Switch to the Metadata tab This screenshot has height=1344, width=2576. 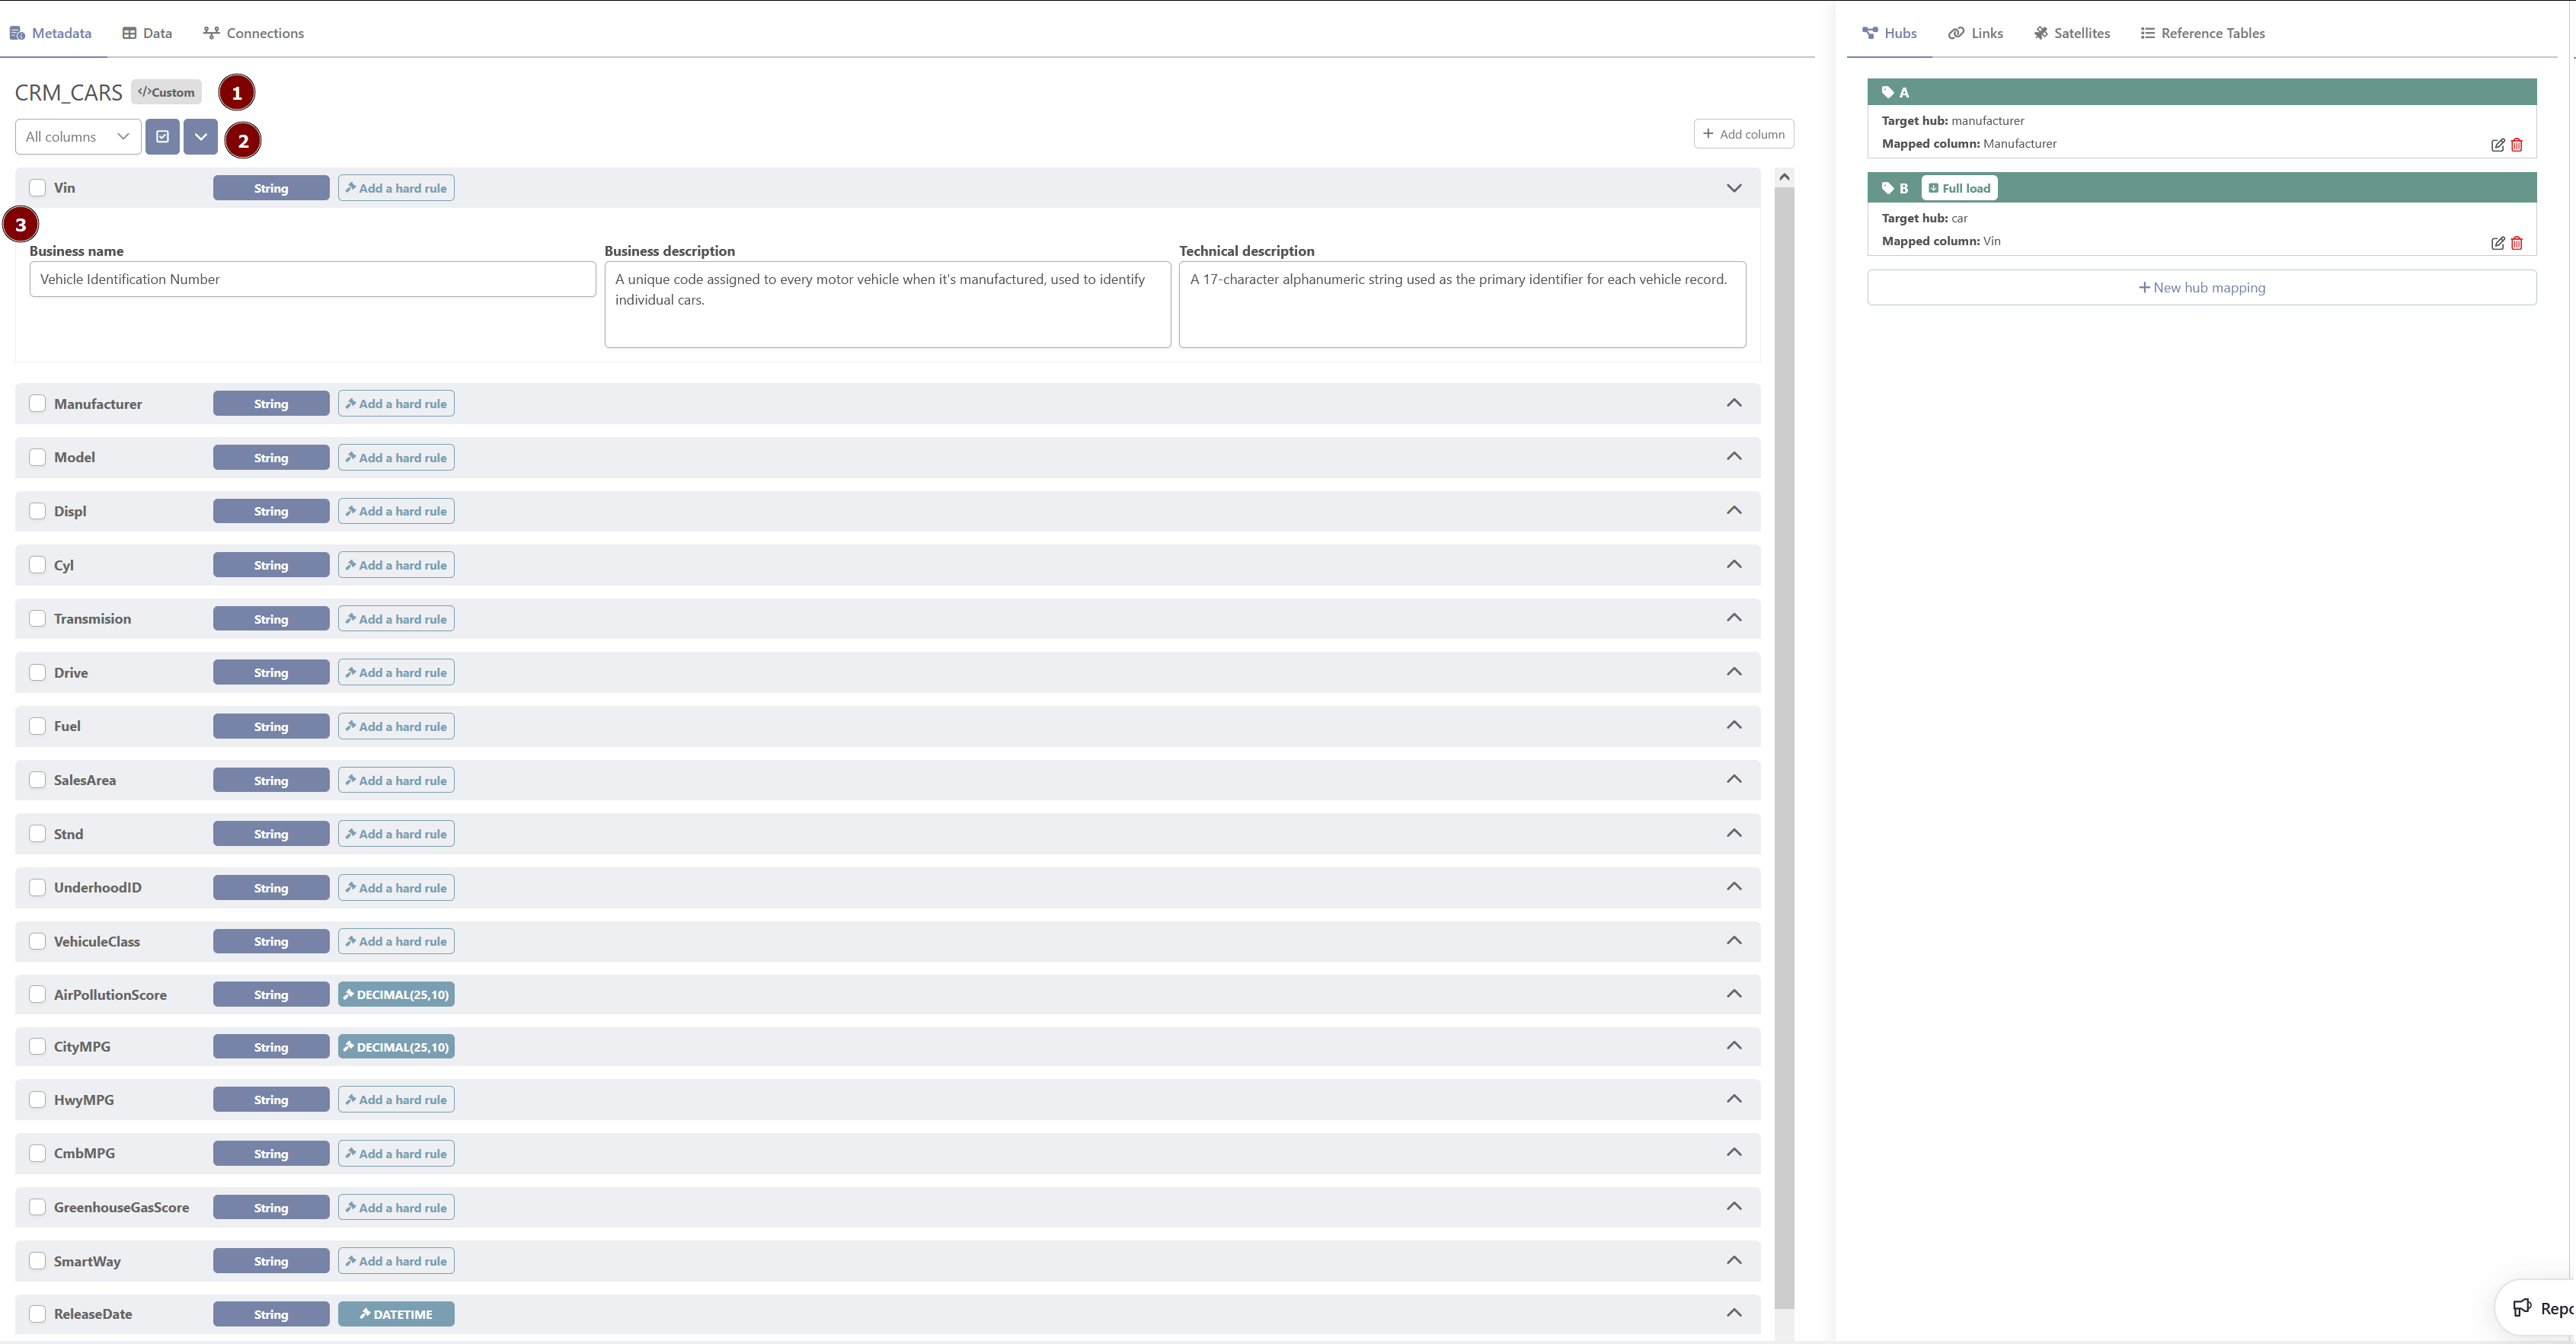tap(51, 33)
